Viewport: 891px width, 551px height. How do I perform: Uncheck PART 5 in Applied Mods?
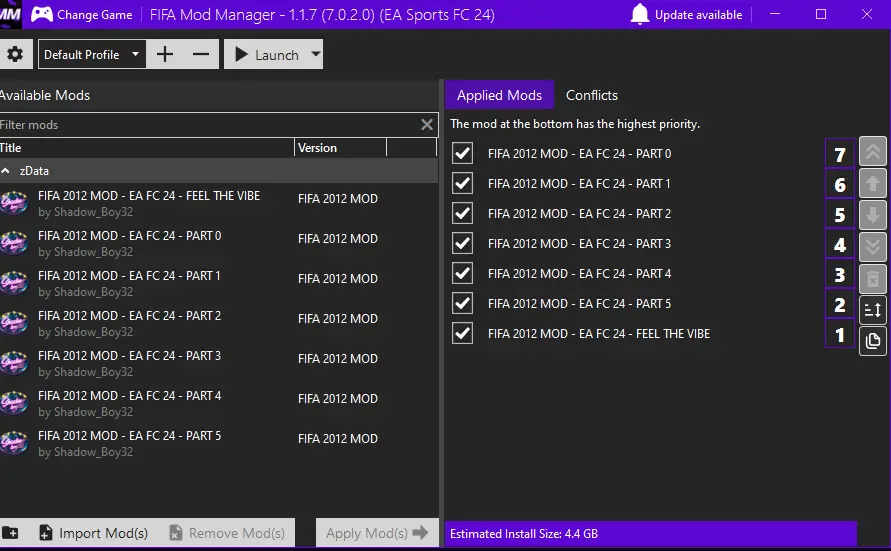click(463, 304)
